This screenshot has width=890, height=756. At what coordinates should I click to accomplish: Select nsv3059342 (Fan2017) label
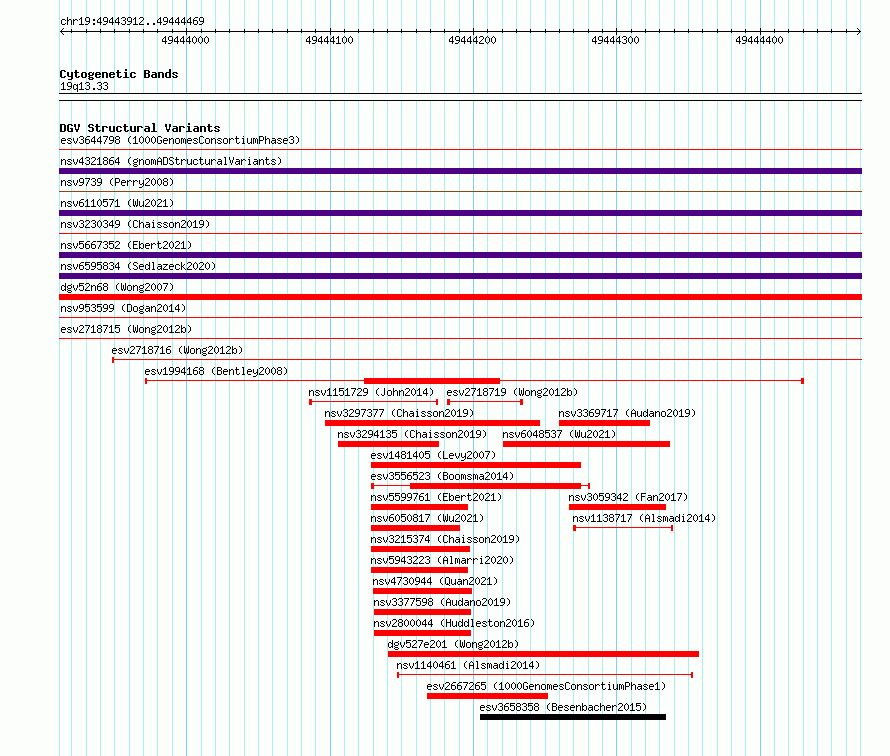(x=628, y=497)
